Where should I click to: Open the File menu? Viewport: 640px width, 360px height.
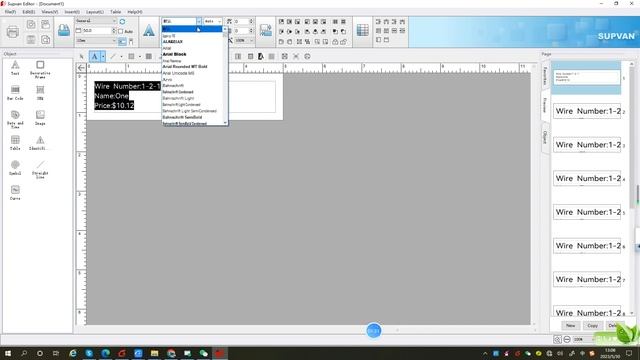(10, 12)
